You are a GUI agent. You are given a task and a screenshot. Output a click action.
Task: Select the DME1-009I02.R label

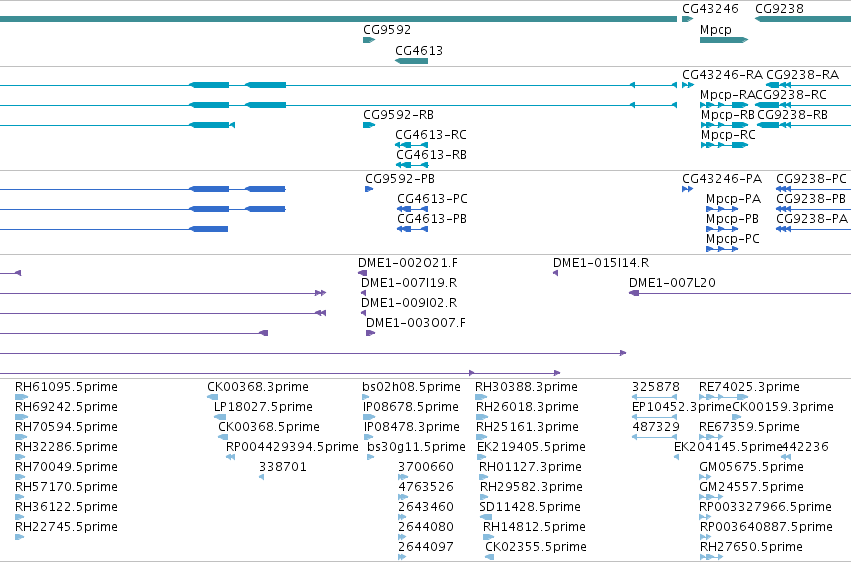tap(409, 303)
